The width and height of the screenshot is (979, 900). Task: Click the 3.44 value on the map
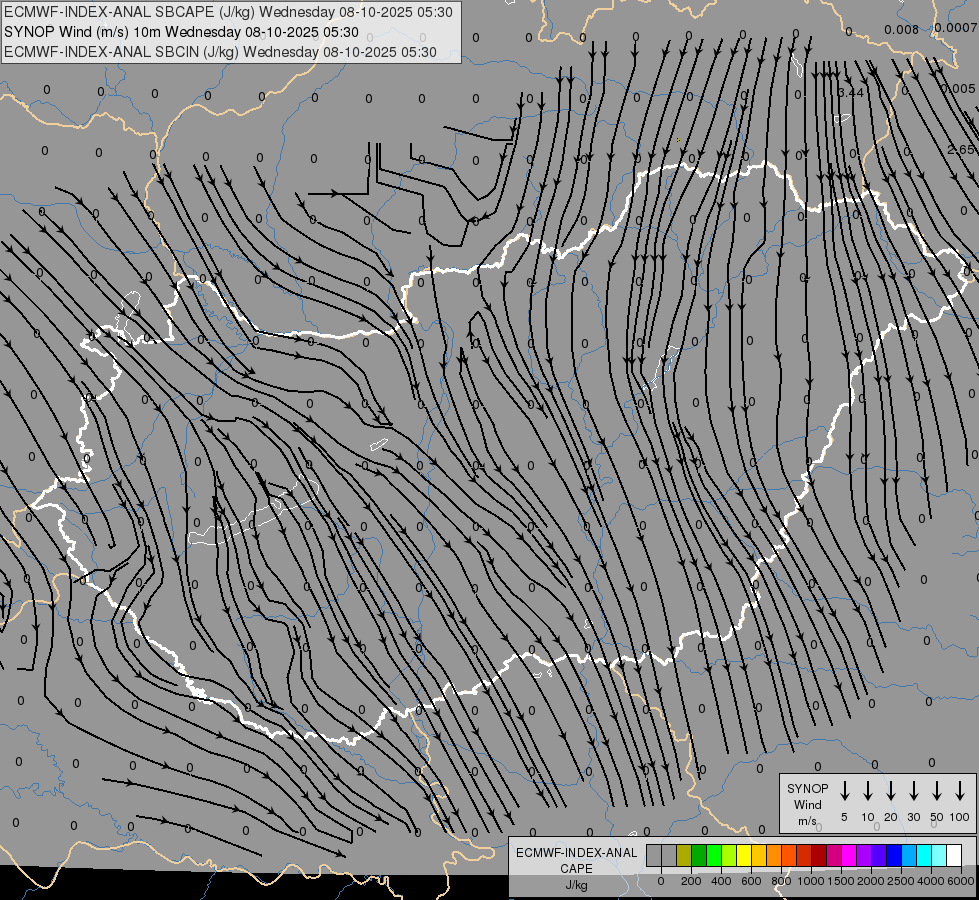pos(850,93)
